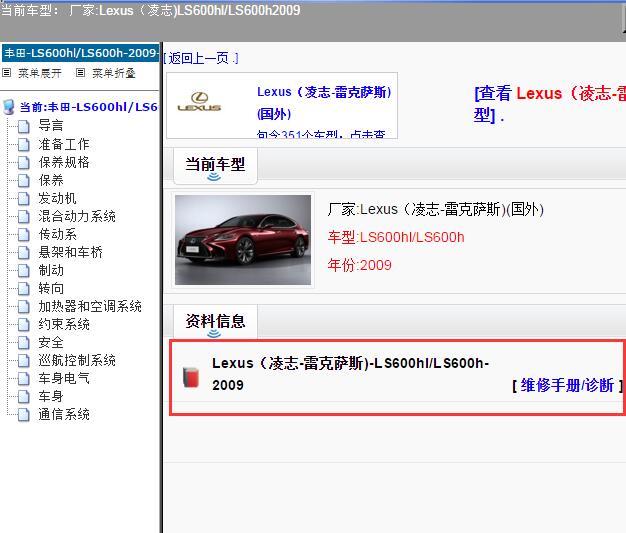Screen dimensions: 626x533
Task: Select the 丰田-LS600hl/LS600h-2009 sidebar header
Action: [80, 53]
